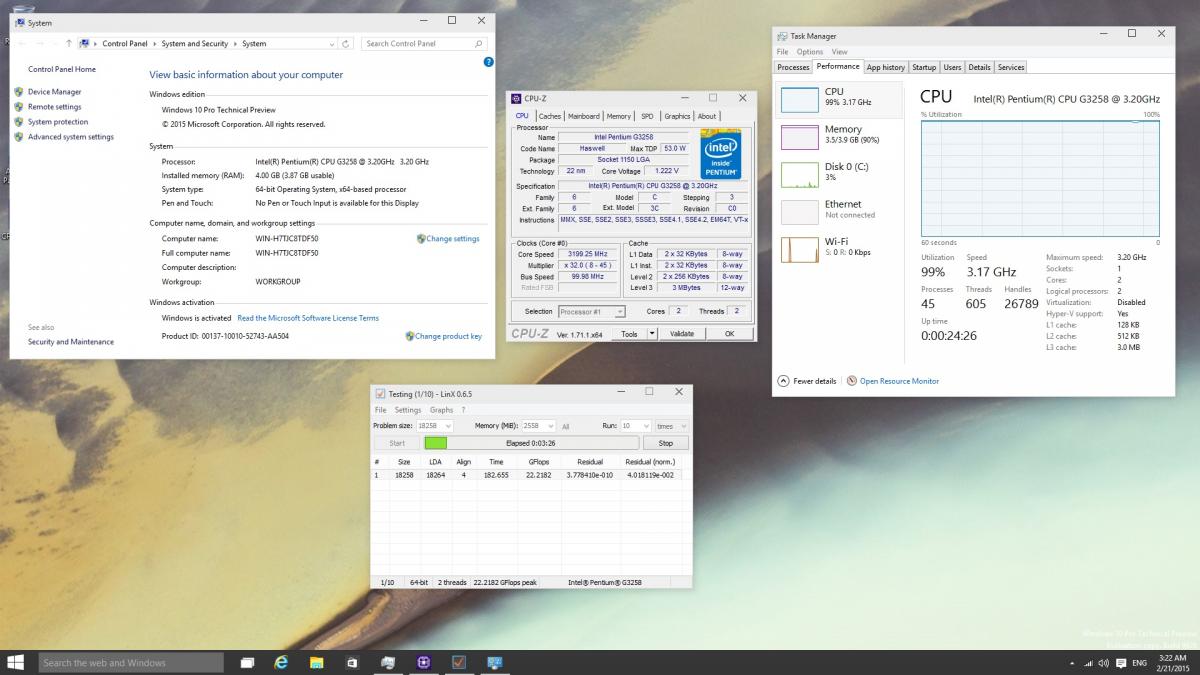Read the Microsoft Software License Terms link

click(x=308, y=318)
